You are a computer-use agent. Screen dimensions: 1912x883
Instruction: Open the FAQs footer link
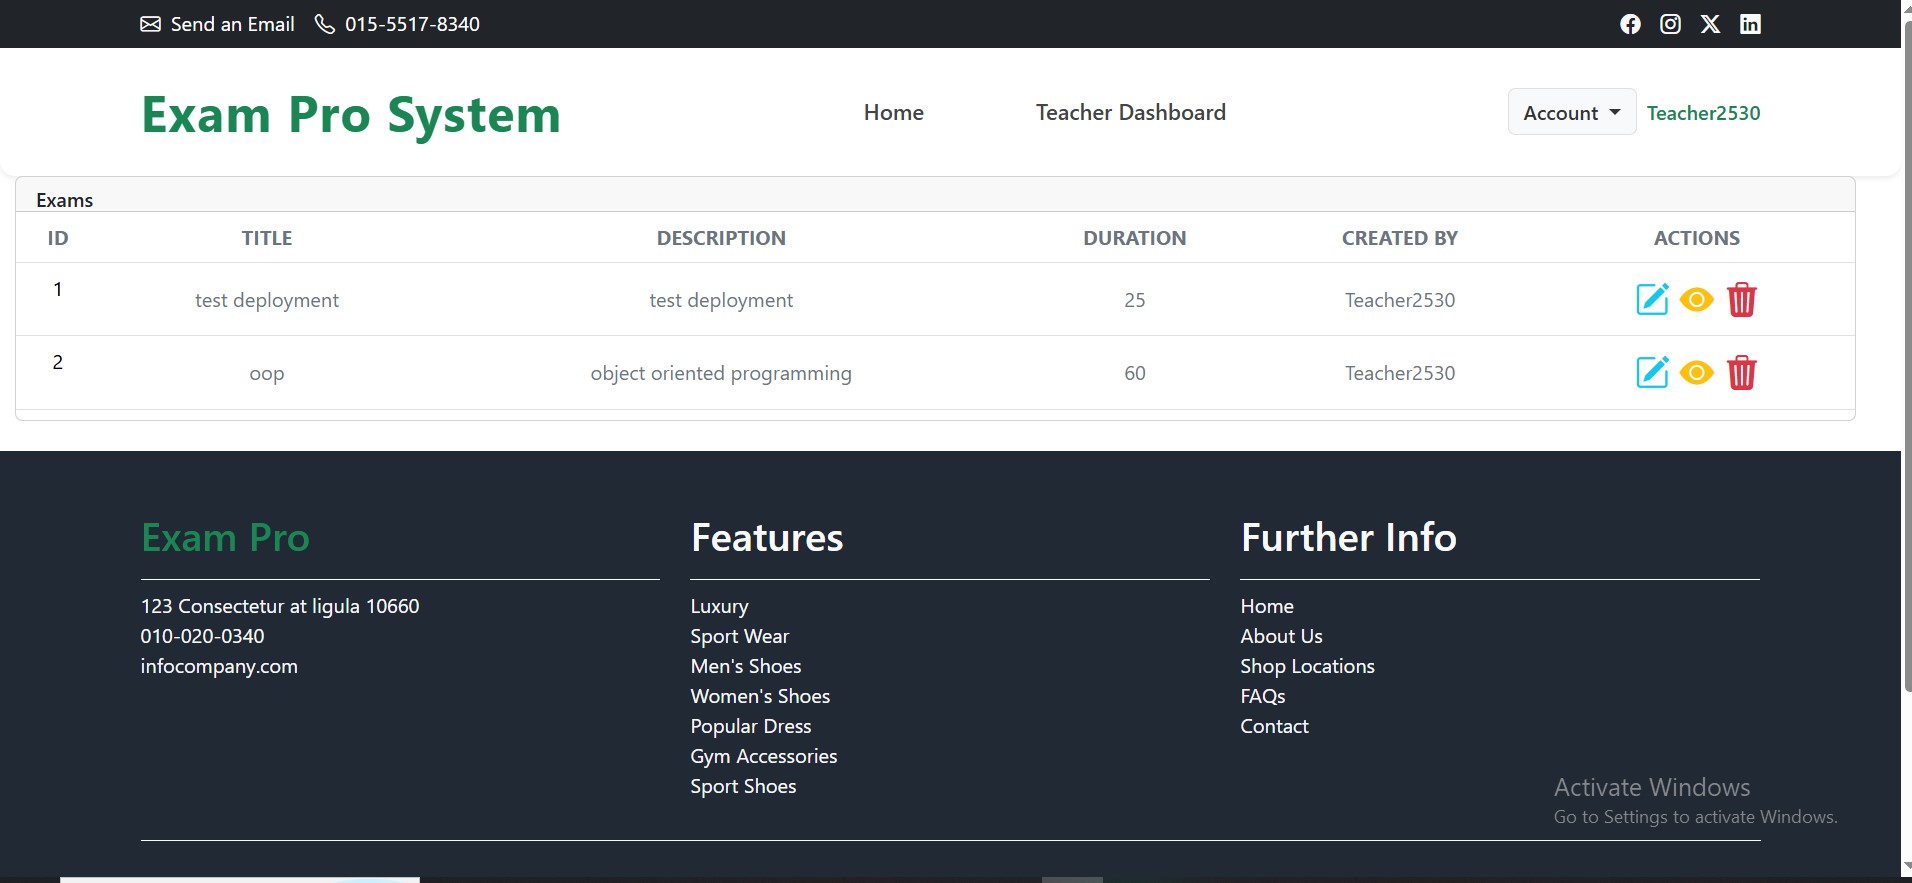[x=1262, y=696]
